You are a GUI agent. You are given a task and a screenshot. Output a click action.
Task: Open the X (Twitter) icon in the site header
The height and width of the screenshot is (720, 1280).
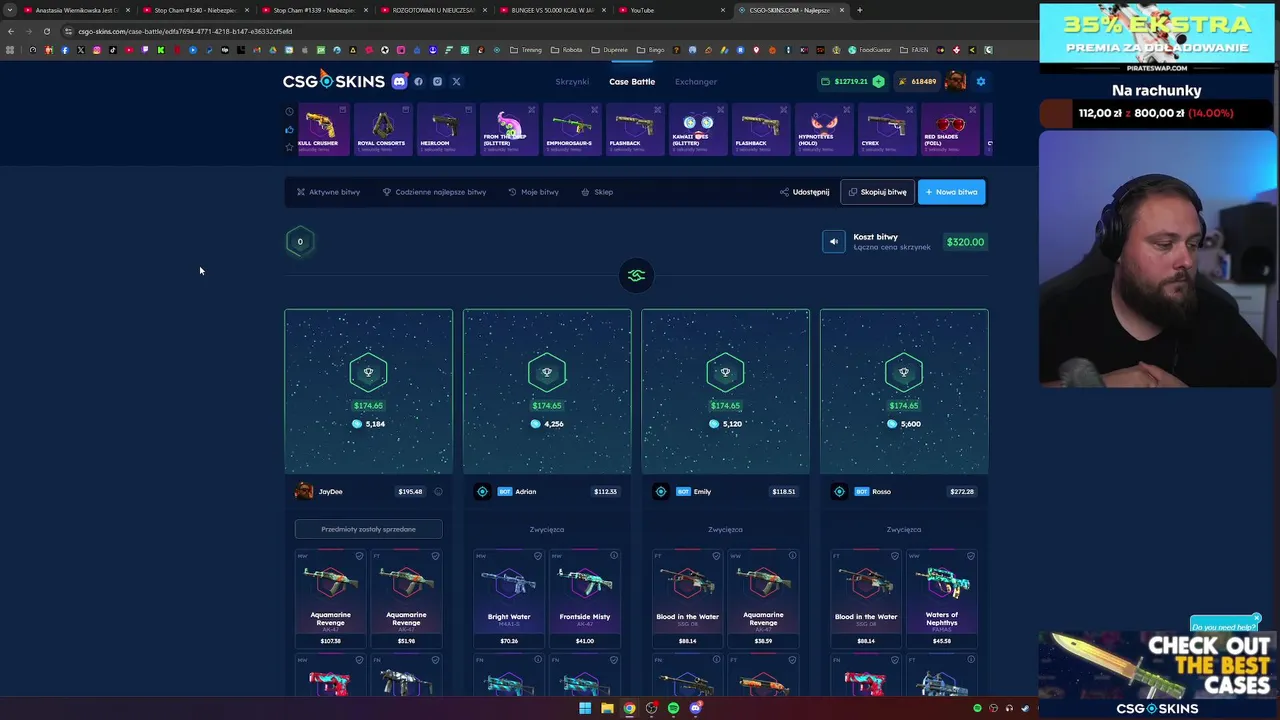pyautogui.click(x=456, y=82)
